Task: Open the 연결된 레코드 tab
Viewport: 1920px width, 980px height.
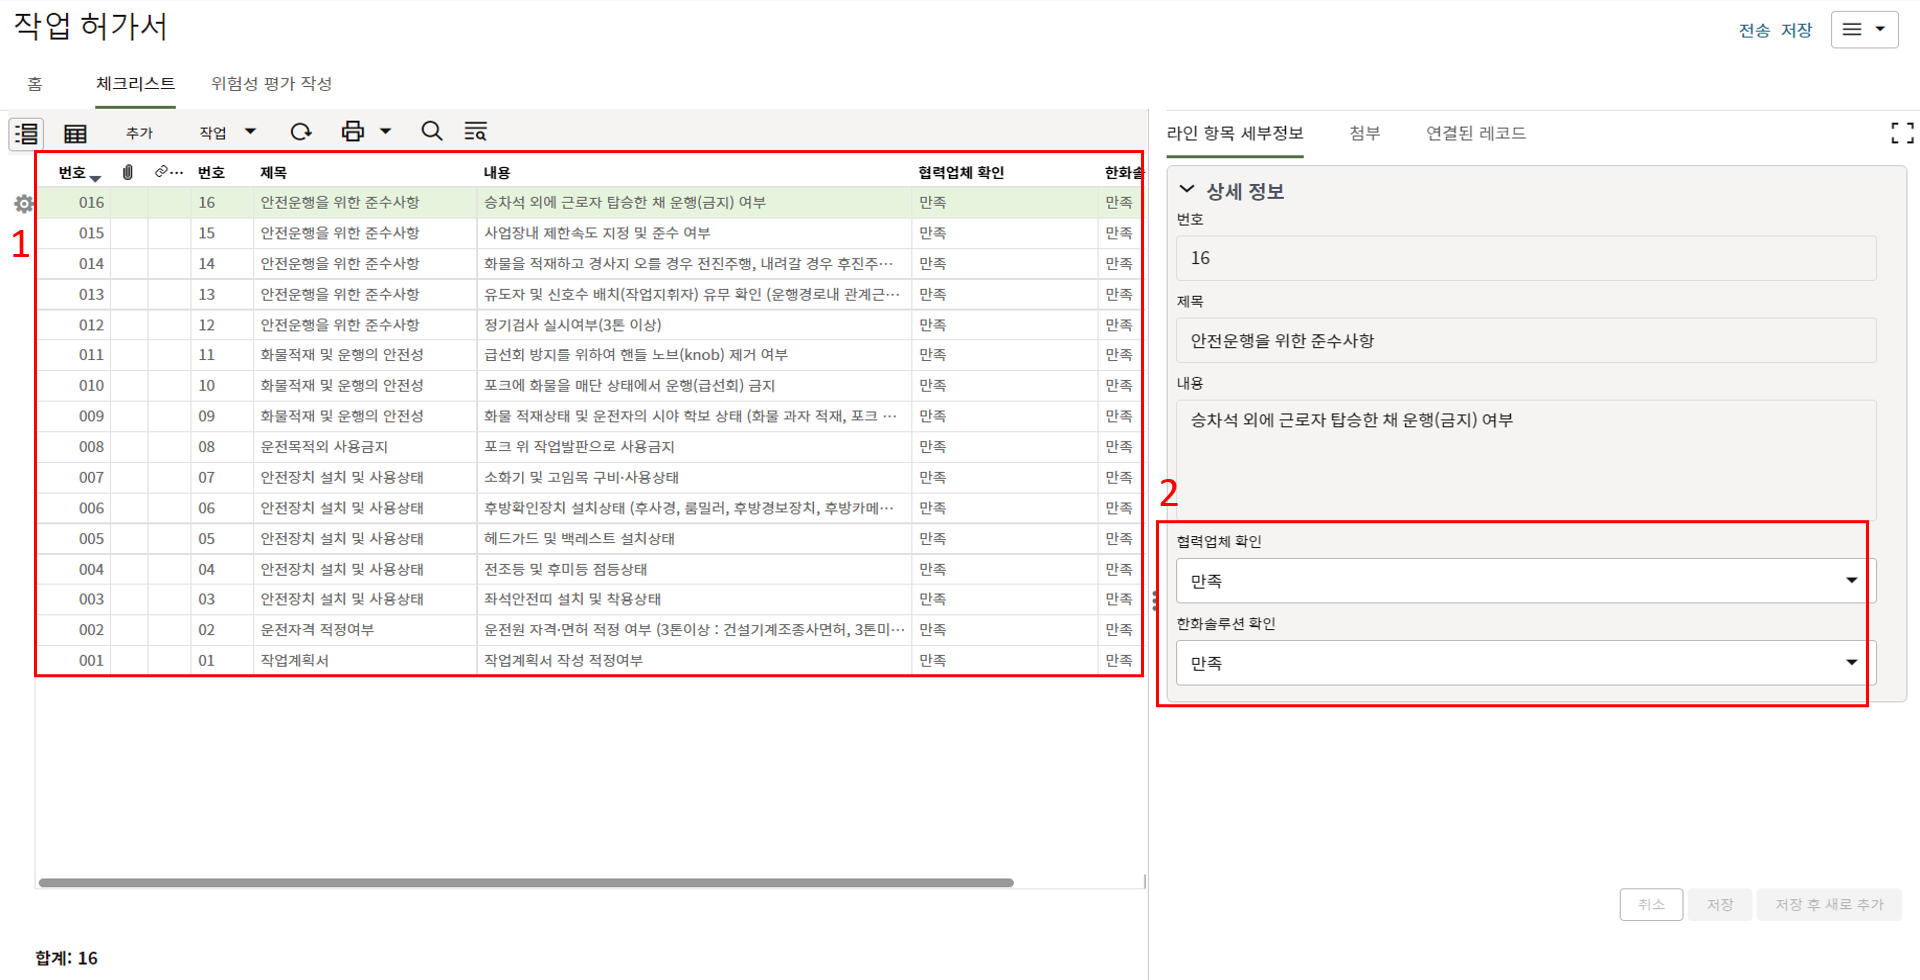Action: tap(1475, 133)
